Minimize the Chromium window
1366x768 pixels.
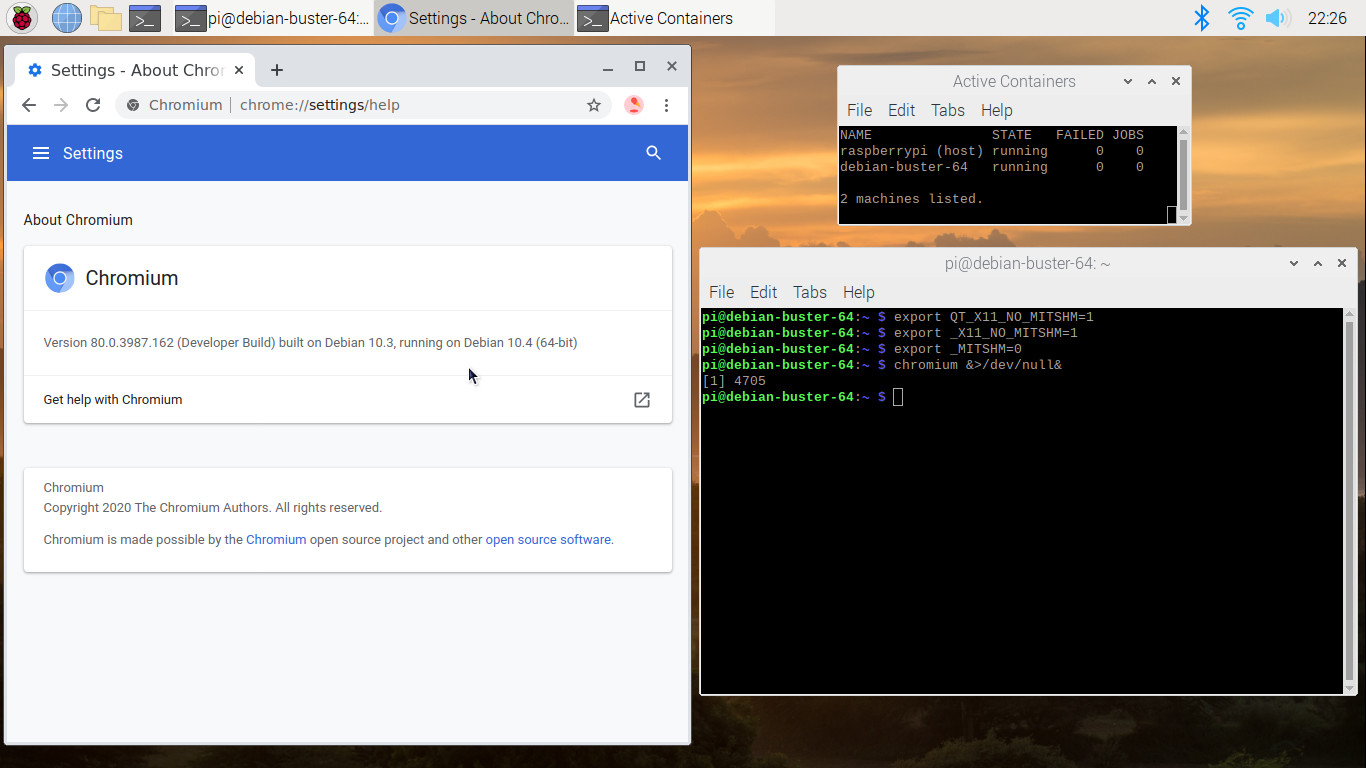point(608,67)
